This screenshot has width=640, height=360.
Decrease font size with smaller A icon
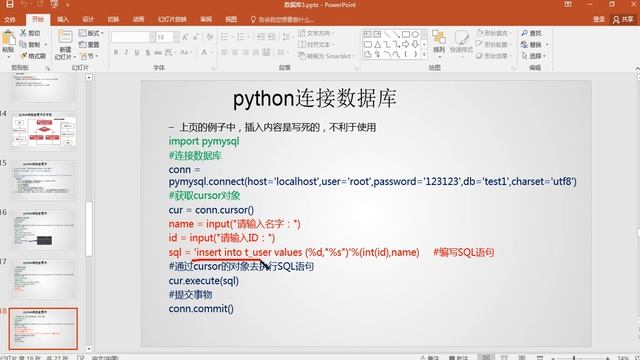[196, 37]
